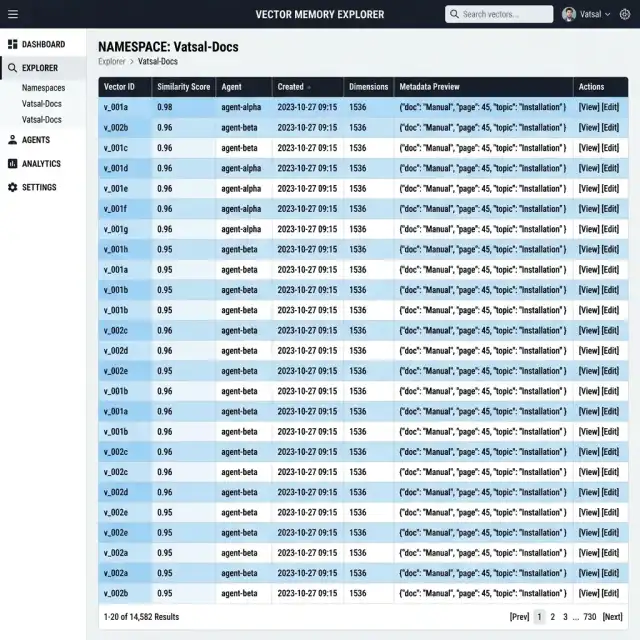Click the Dashboard grid icon
Screen dimensions: 640x640
13,44
